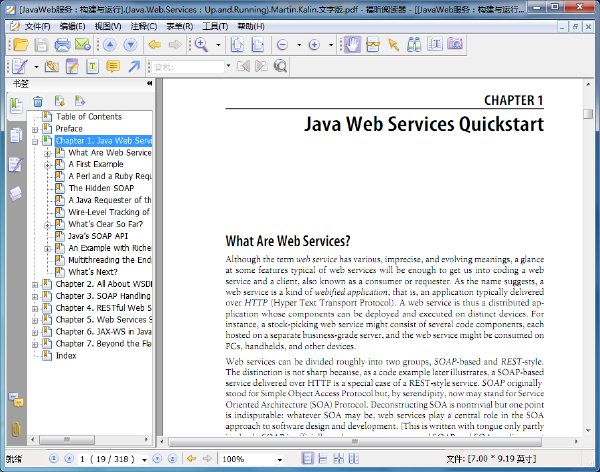The width and height of the screenshot is (600, 472).
Task: Switch to continuous page layout
Action: 323,458
